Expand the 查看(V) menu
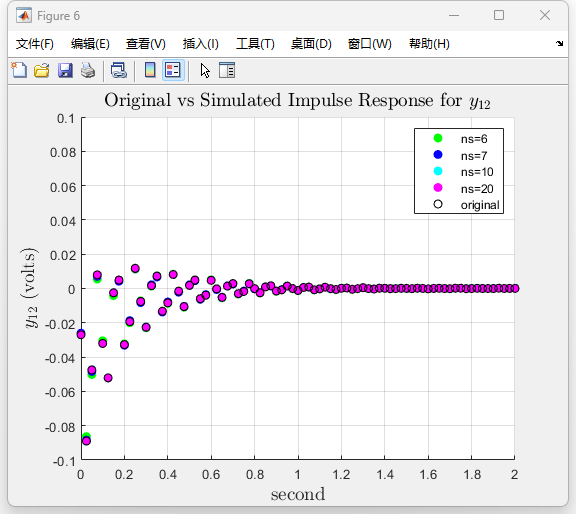The image size is (576, 514). 145,44
